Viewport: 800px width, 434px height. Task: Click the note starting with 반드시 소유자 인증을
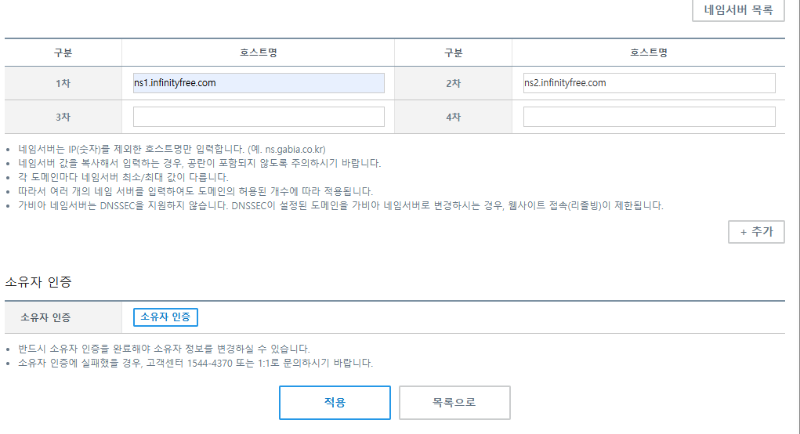164,349
